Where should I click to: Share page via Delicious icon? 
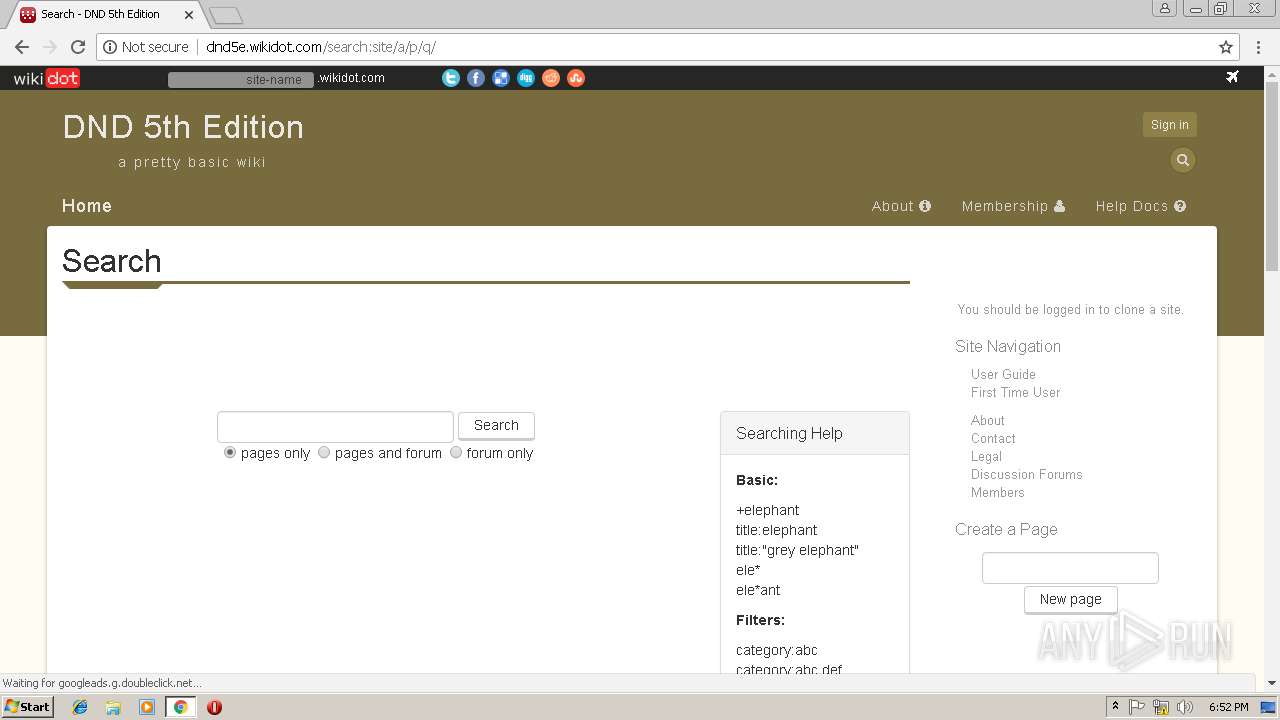tap(501, 78)
